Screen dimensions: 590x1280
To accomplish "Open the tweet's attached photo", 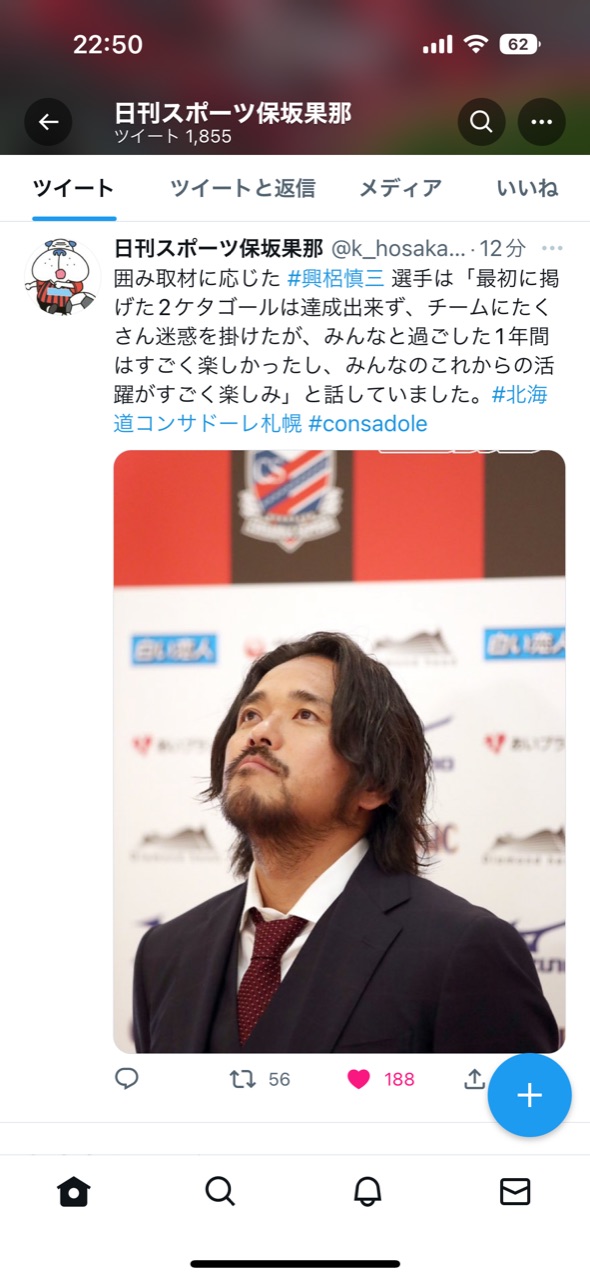I will pyautogui.click(x=339, y=751).
